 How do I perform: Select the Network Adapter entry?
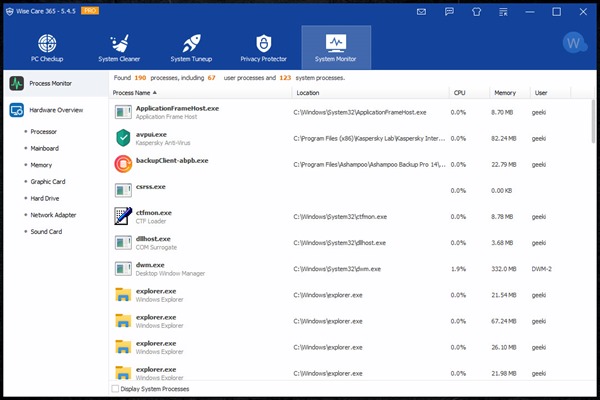click(54, 215)
